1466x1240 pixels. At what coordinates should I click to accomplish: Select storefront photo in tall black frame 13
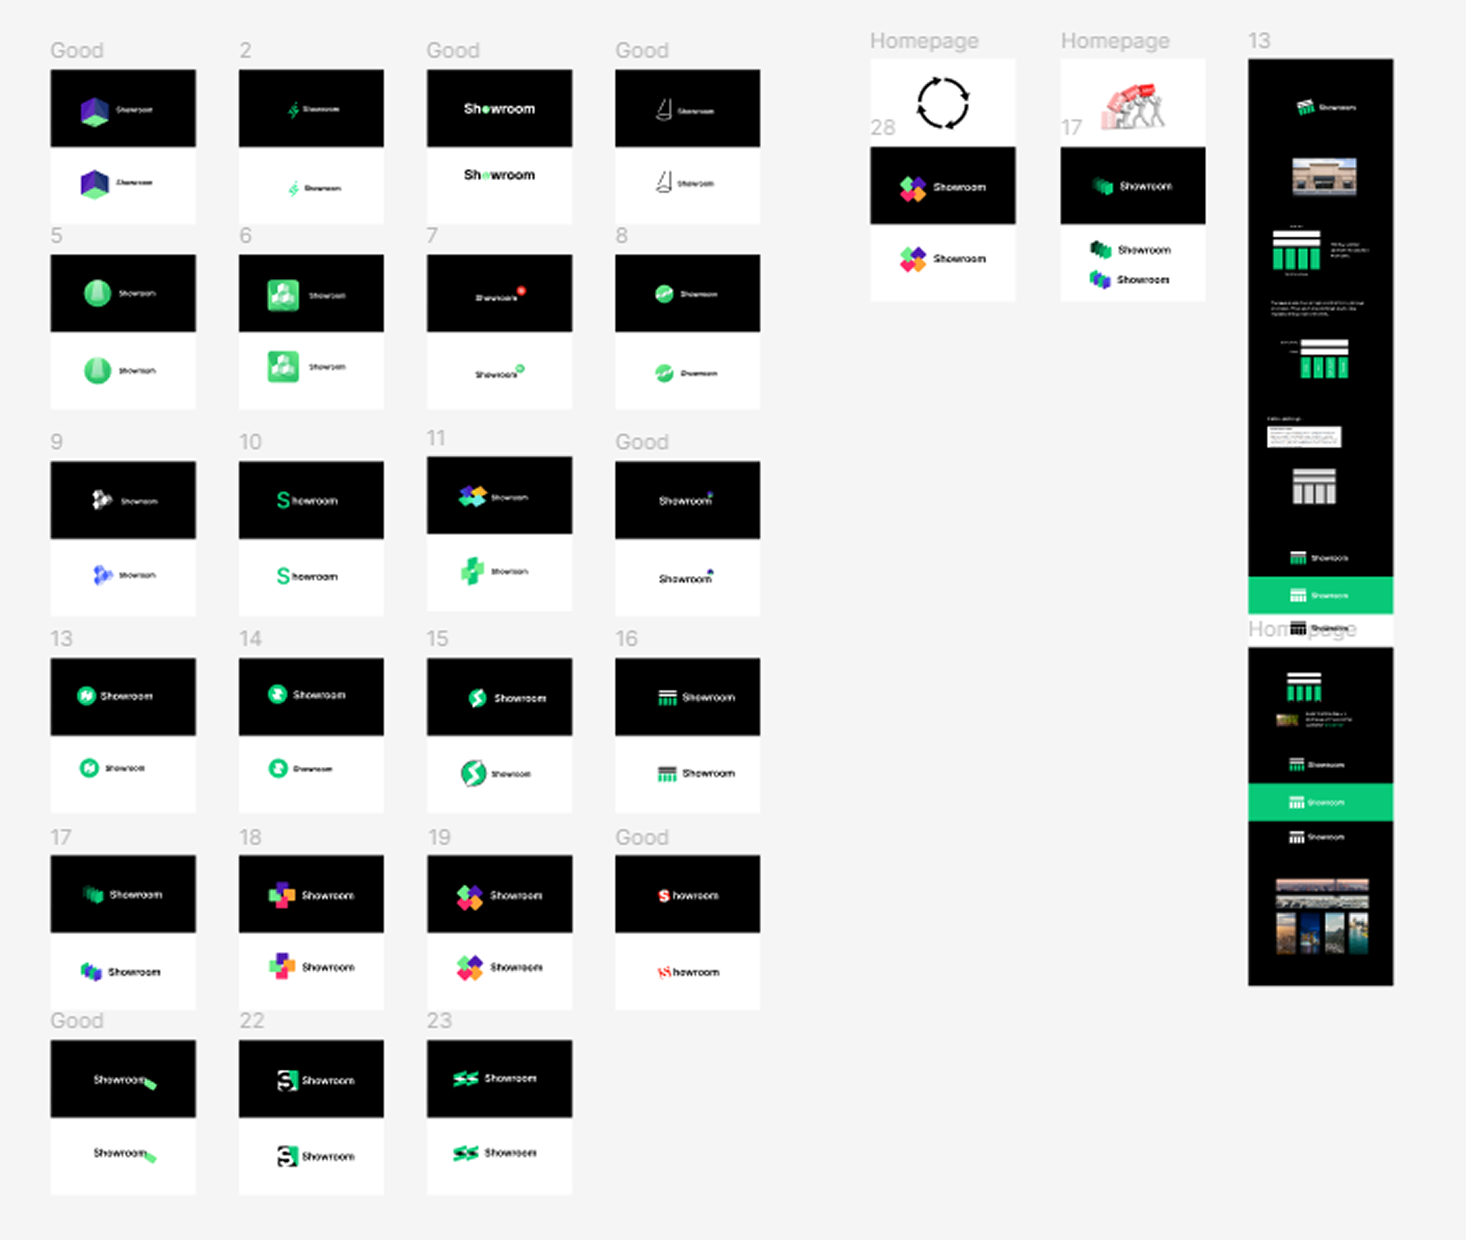coord(1324,176)
